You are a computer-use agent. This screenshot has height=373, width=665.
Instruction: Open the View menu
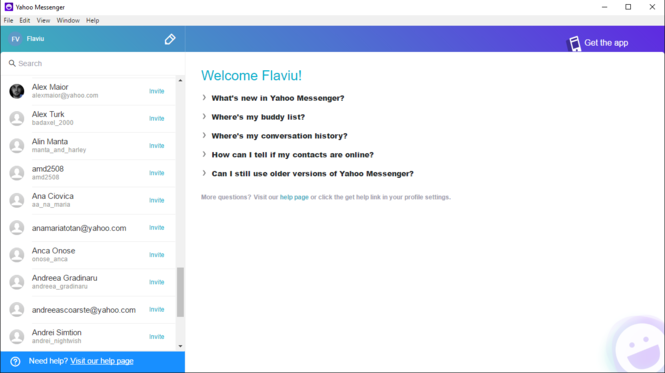[x=43, y=20]
